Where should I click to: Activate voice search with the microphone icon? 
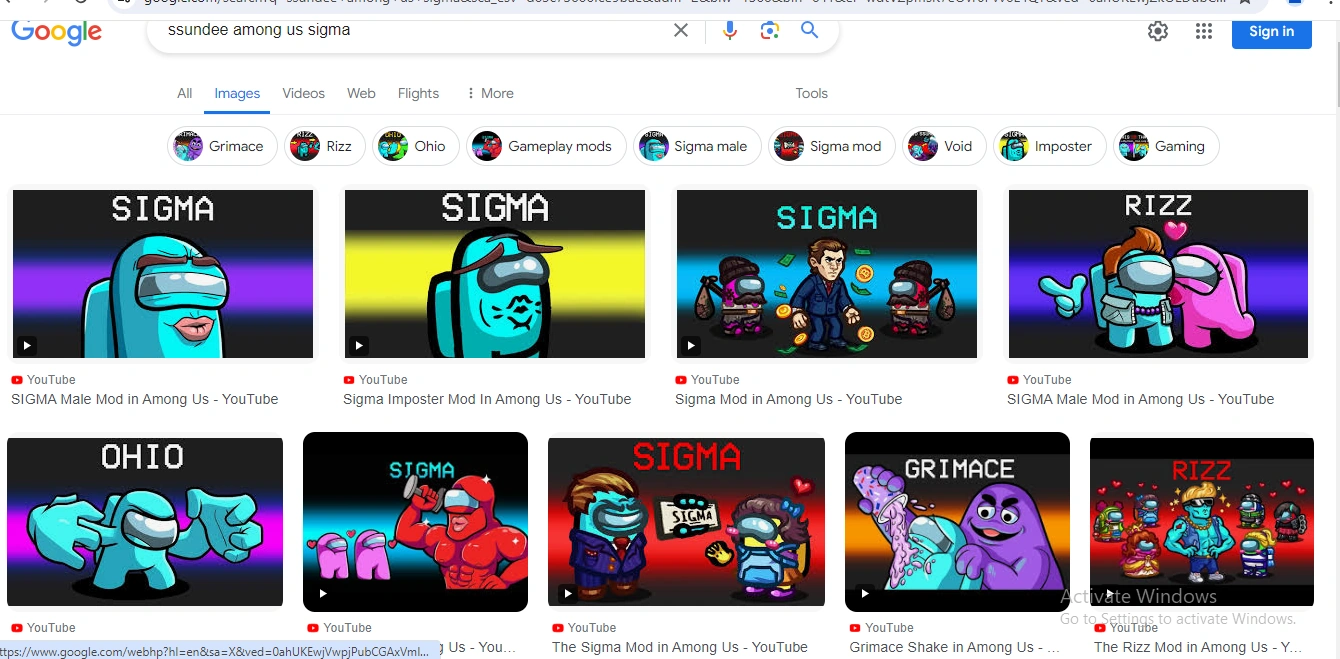[729, 30]
